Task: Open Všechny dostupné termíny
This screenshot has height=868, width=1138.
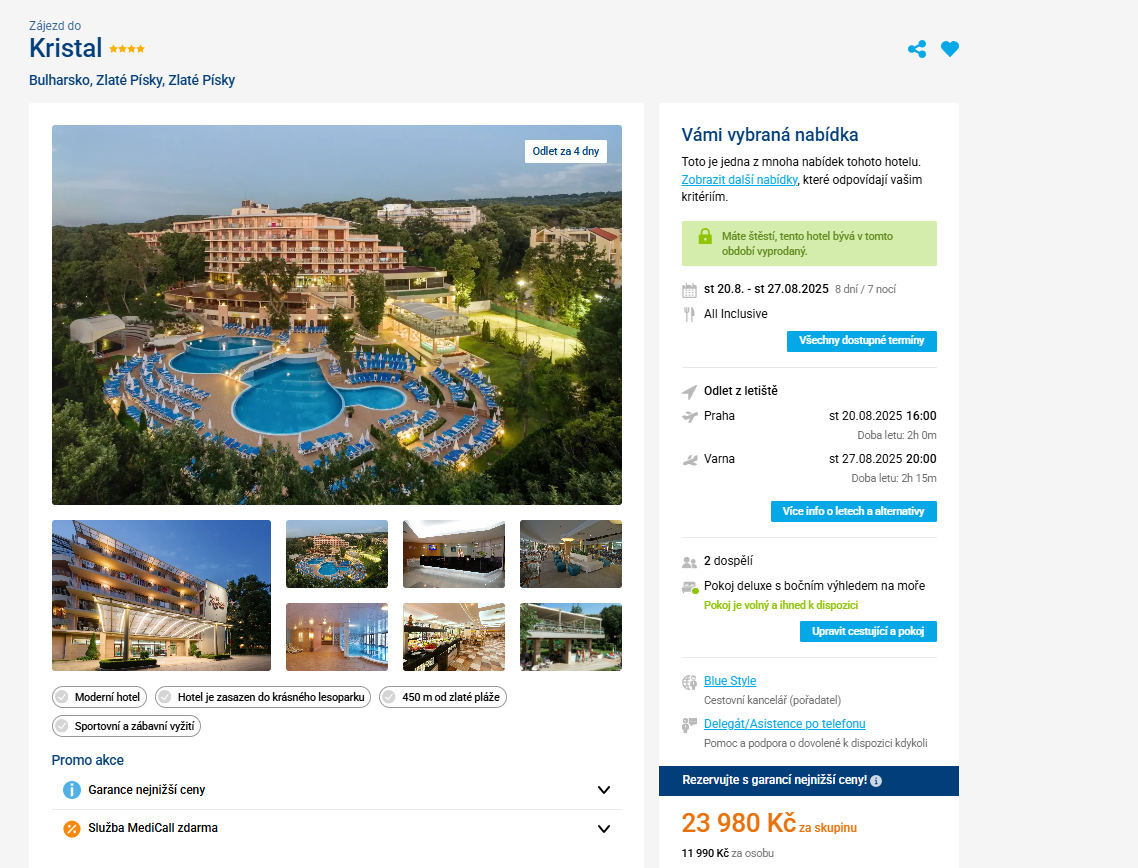Action: point(861,341)
